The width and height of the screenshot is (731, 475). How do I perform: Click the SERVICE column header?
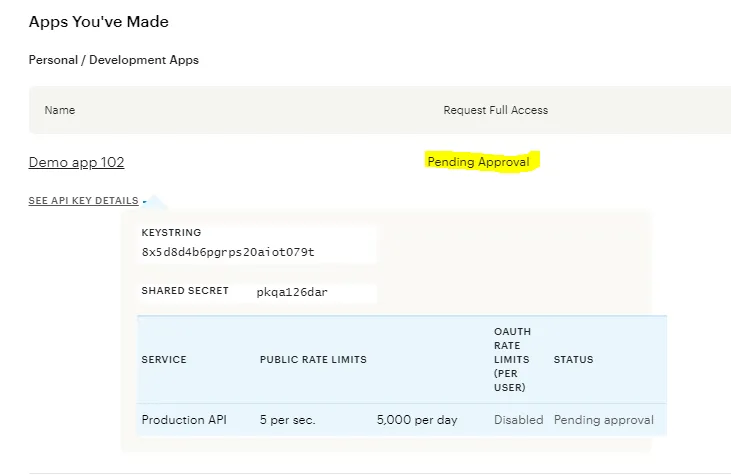164,360
